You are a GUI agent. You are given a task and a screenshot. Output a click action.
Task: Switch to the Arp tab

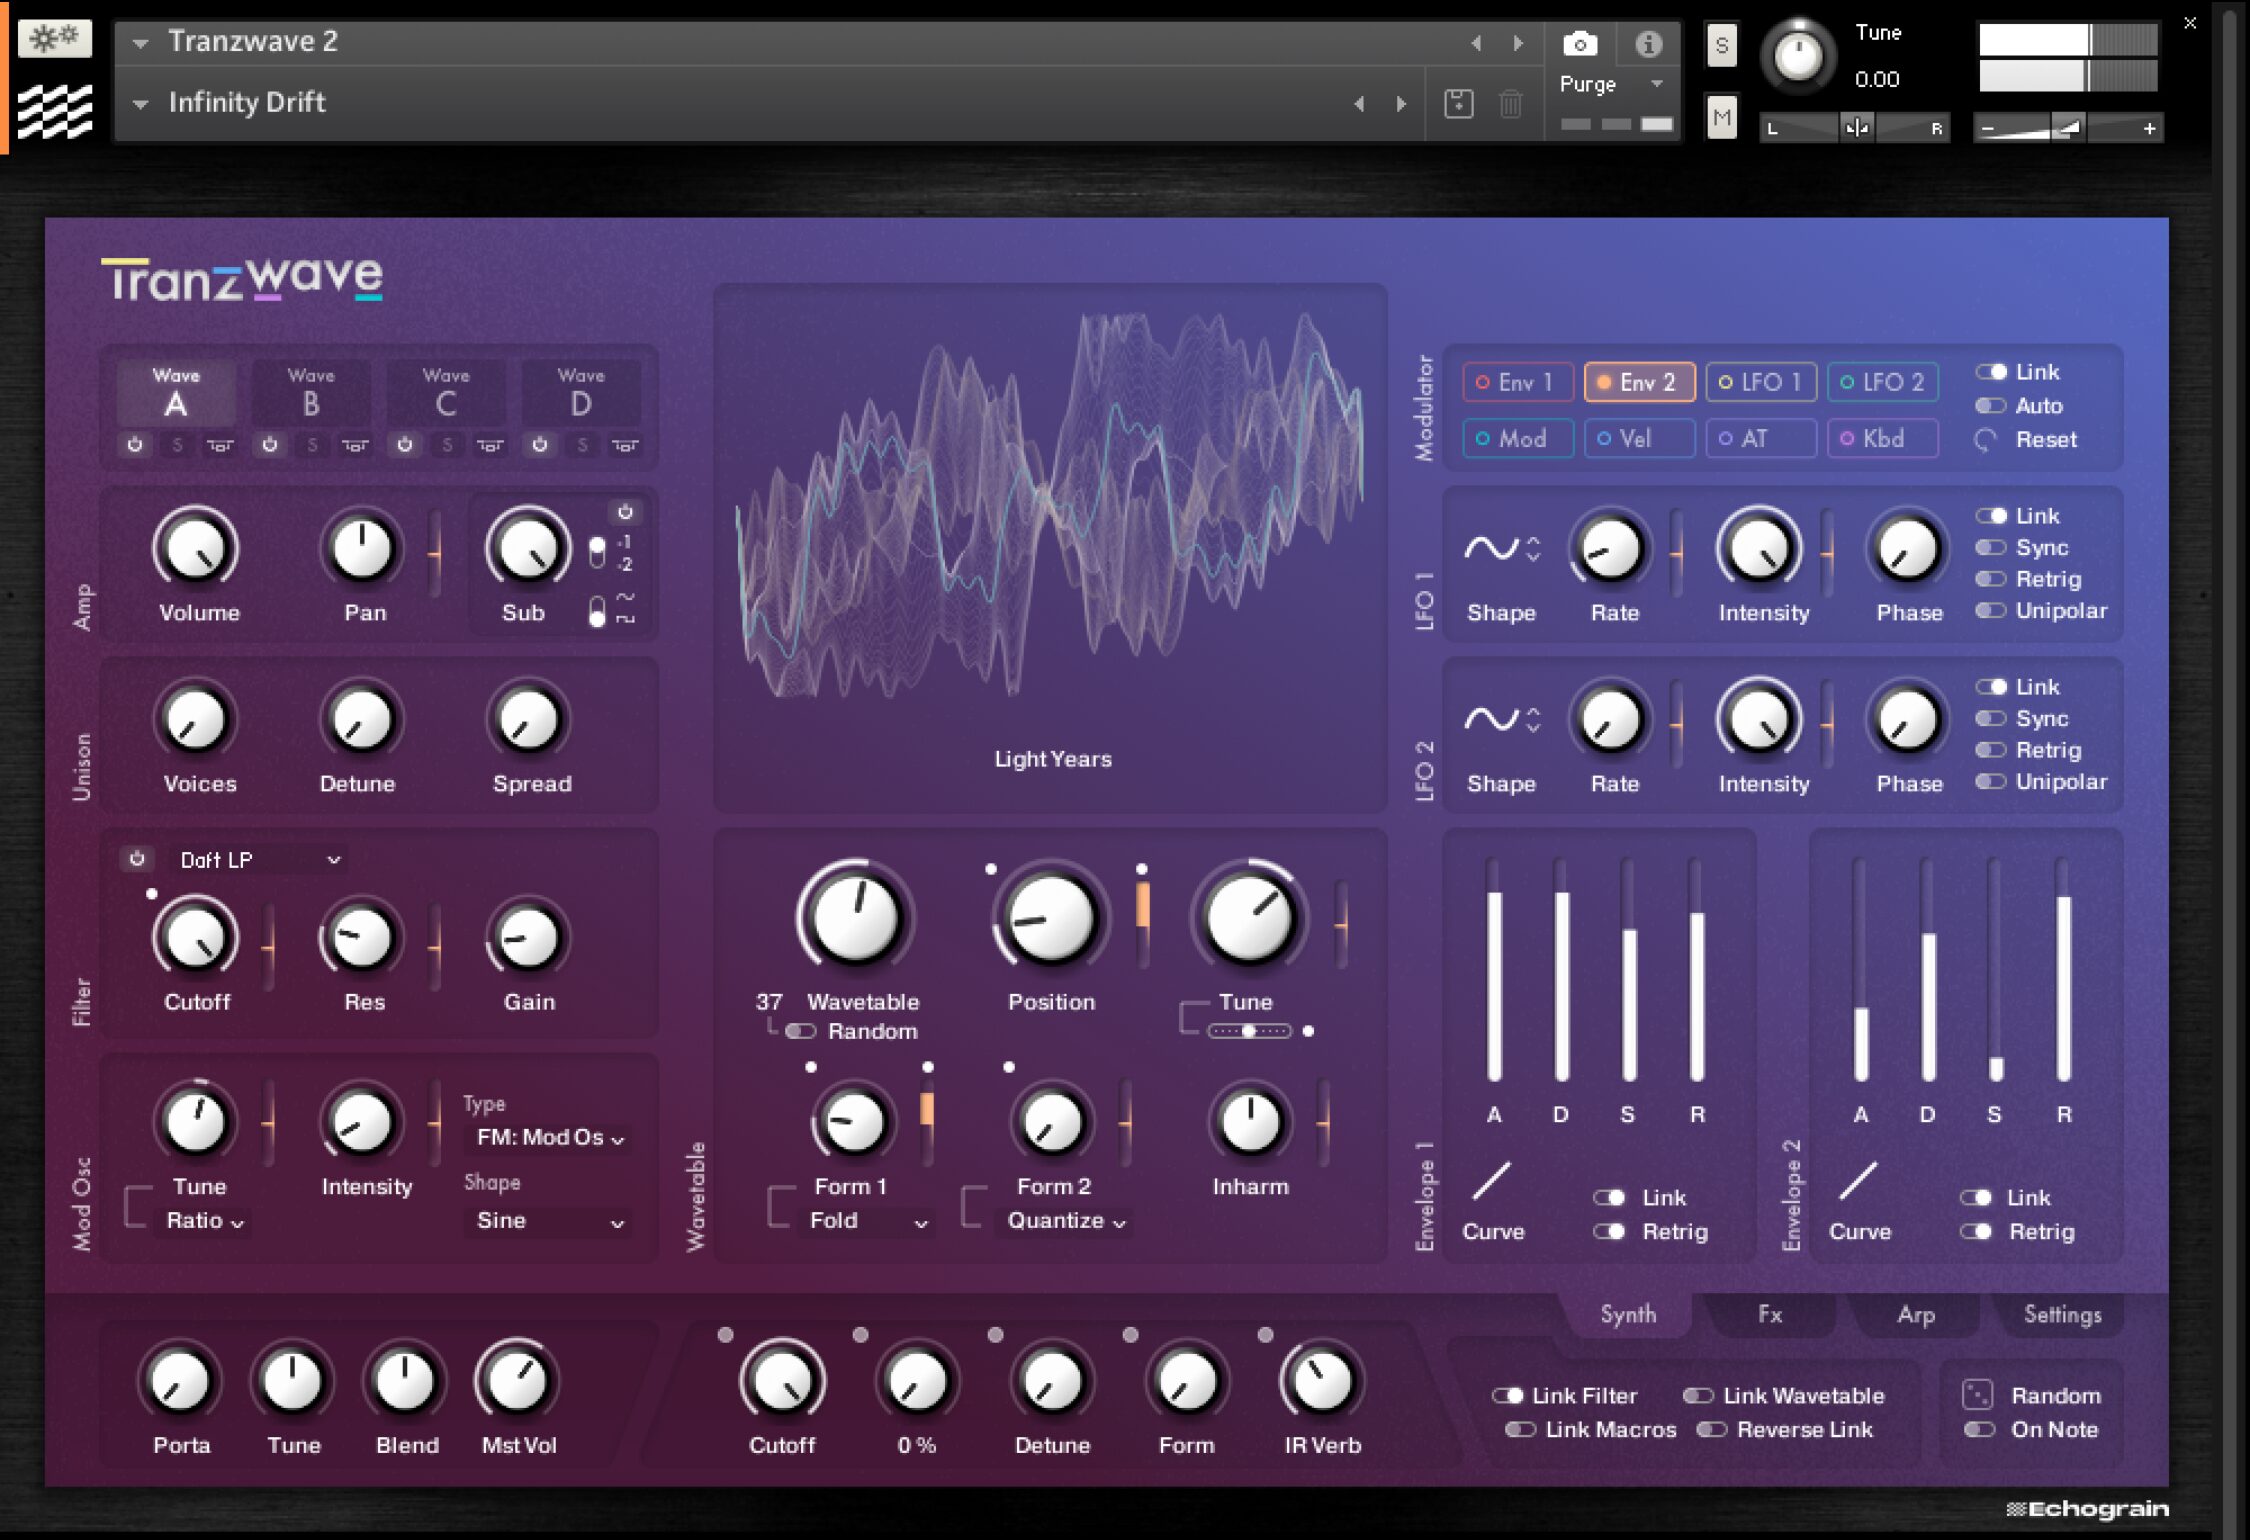click(x=1915, y=1314)
